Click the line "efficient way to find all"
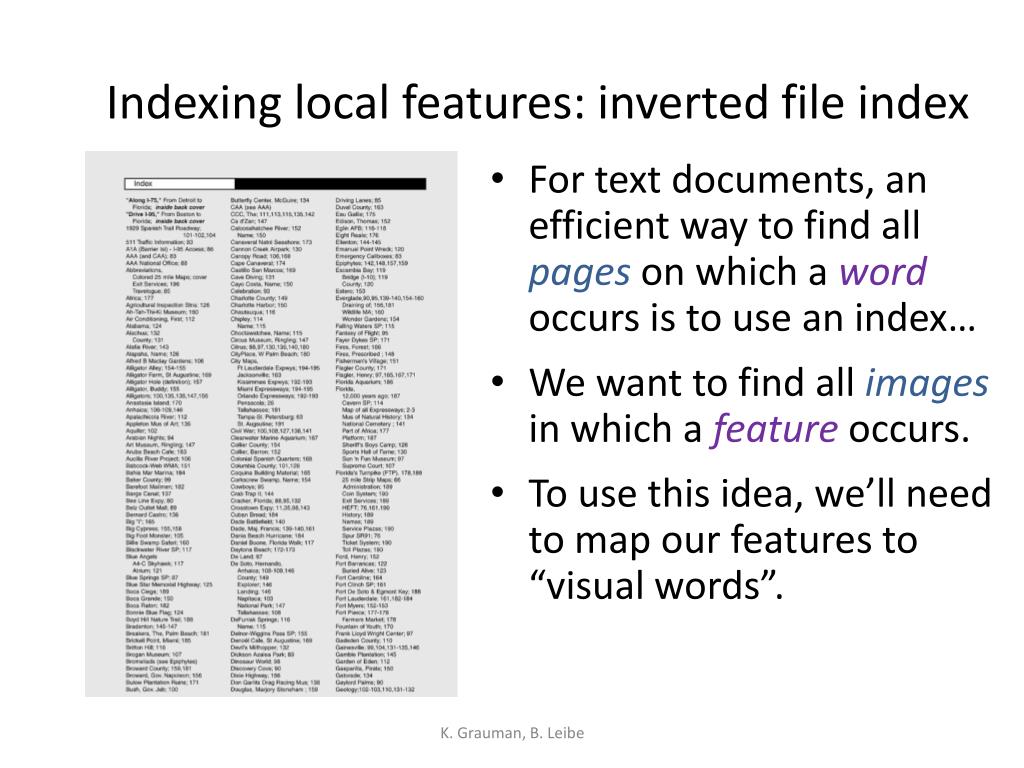The image size is (1024, 768). [724, 225]
